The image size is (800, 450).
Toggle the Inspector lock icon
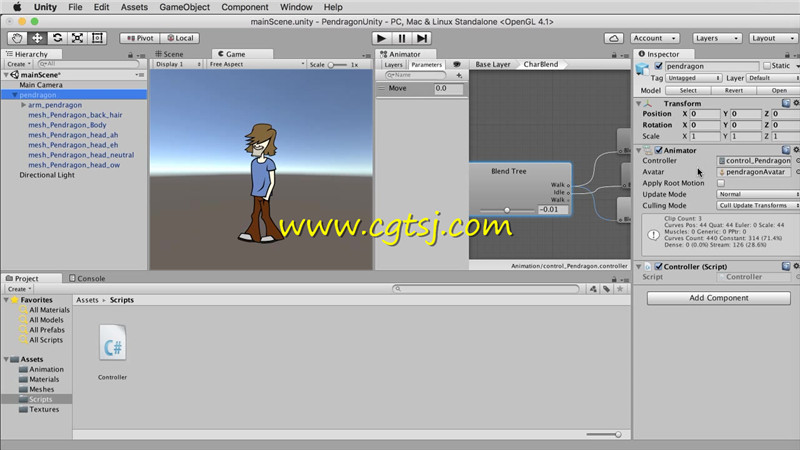(787, 55)
